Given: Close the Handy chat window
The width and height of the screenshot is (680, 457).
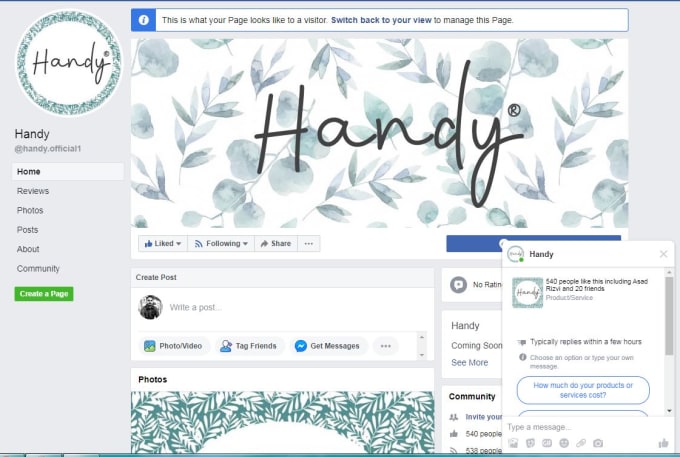Looking at the screenshot, I should click(663, 254).
